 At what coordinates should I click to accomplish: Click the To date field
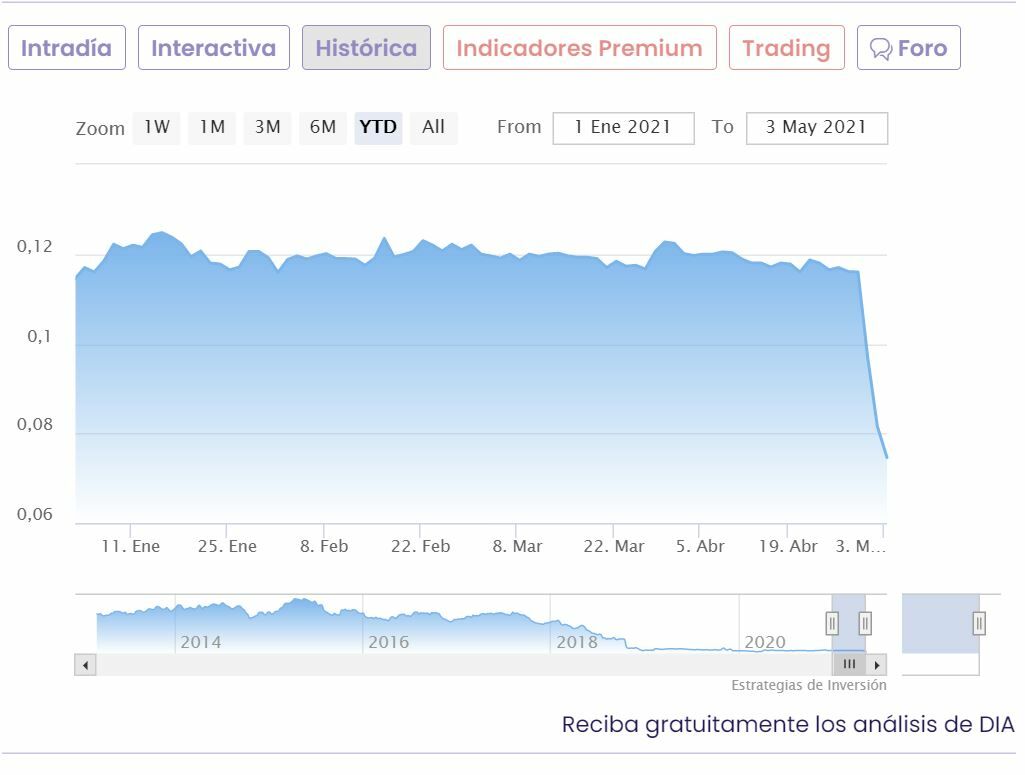click(x=816, y=128)
